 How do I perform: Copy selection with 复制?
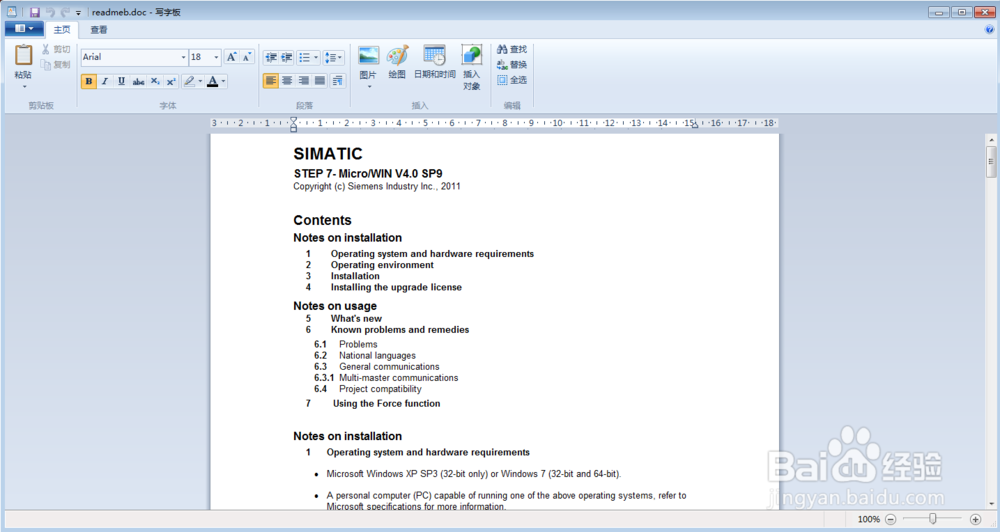pos(56,64)
